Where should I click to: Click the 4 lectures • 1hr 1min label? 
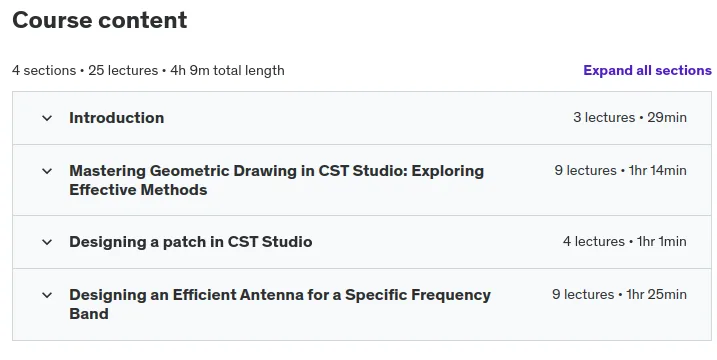point(625,242)
